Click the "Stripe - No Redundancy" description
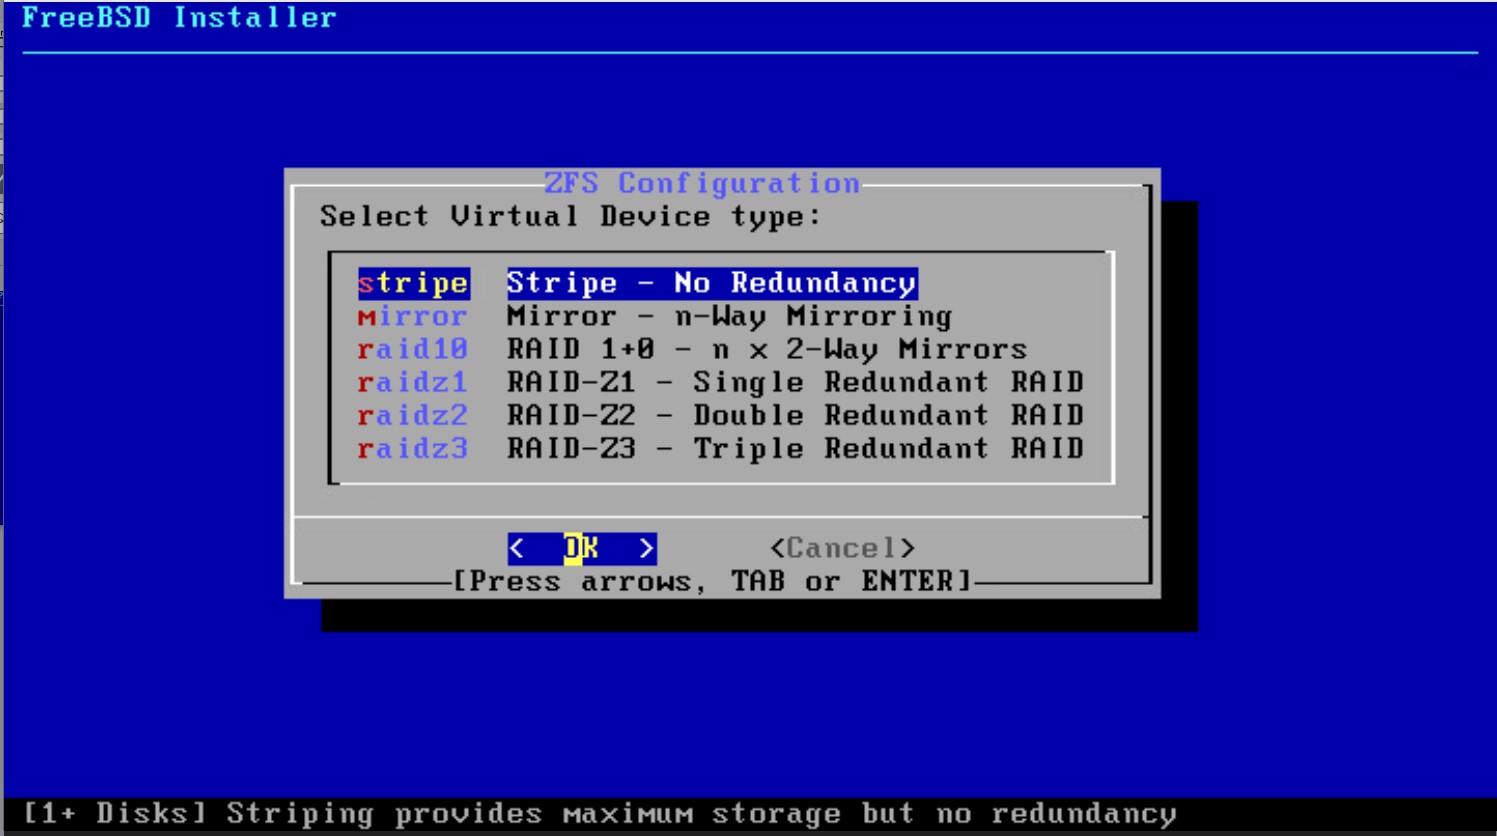This screenshot has width=1497, height=836. [711, 283]
